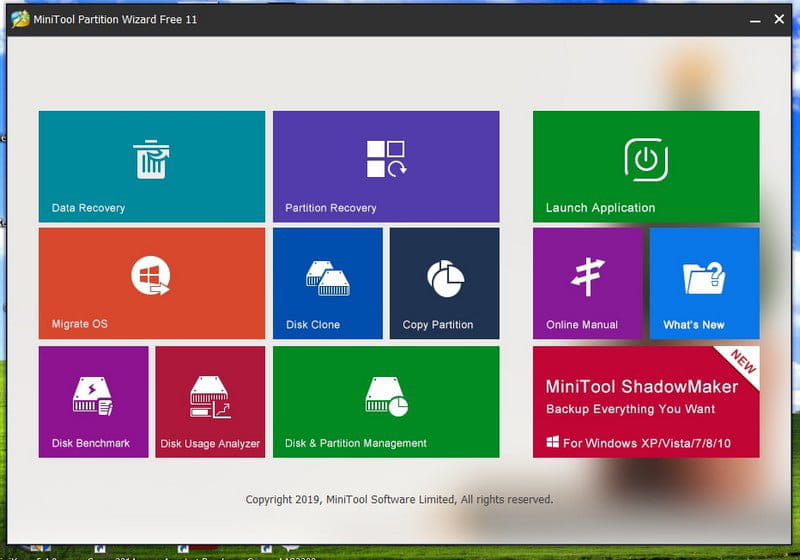Click the NEW ribbon on ShadowMaker banner
Screen dimensions: 800x560
click(x=741, y=363)
